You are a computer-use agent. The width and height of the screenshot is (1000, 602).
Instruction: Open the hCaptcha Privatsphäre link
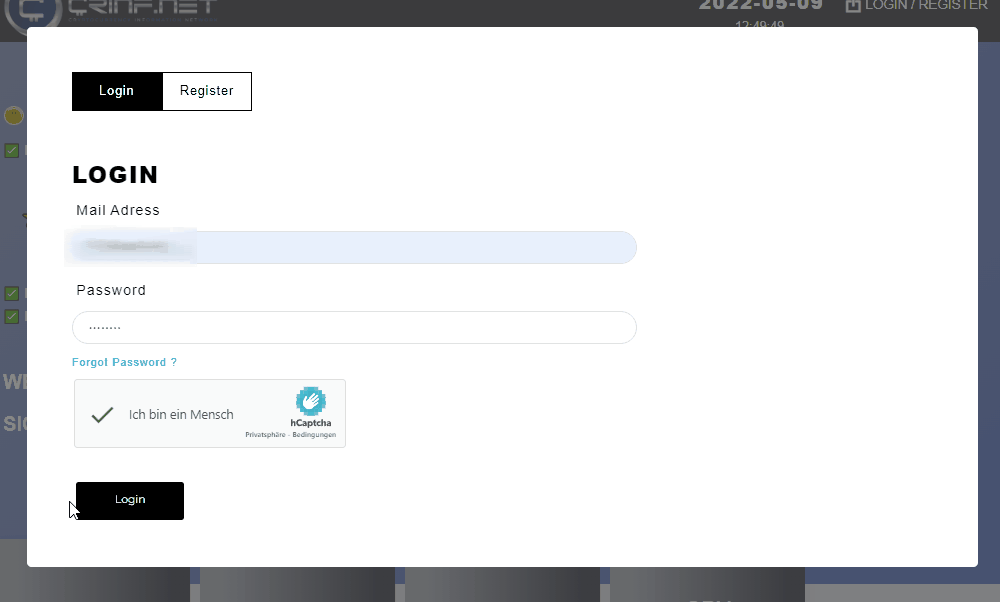point(265,435)
